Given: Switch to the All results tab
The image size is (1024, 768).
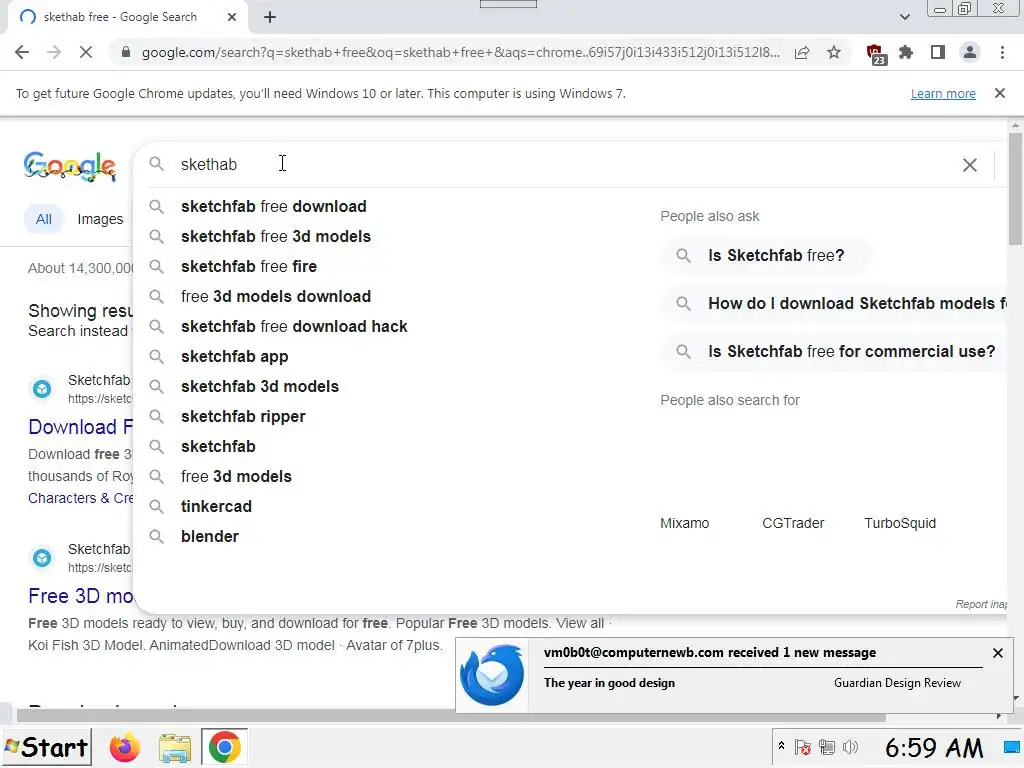Looking at the screenshot, I should pyautogui.click(x=44, y=219).
